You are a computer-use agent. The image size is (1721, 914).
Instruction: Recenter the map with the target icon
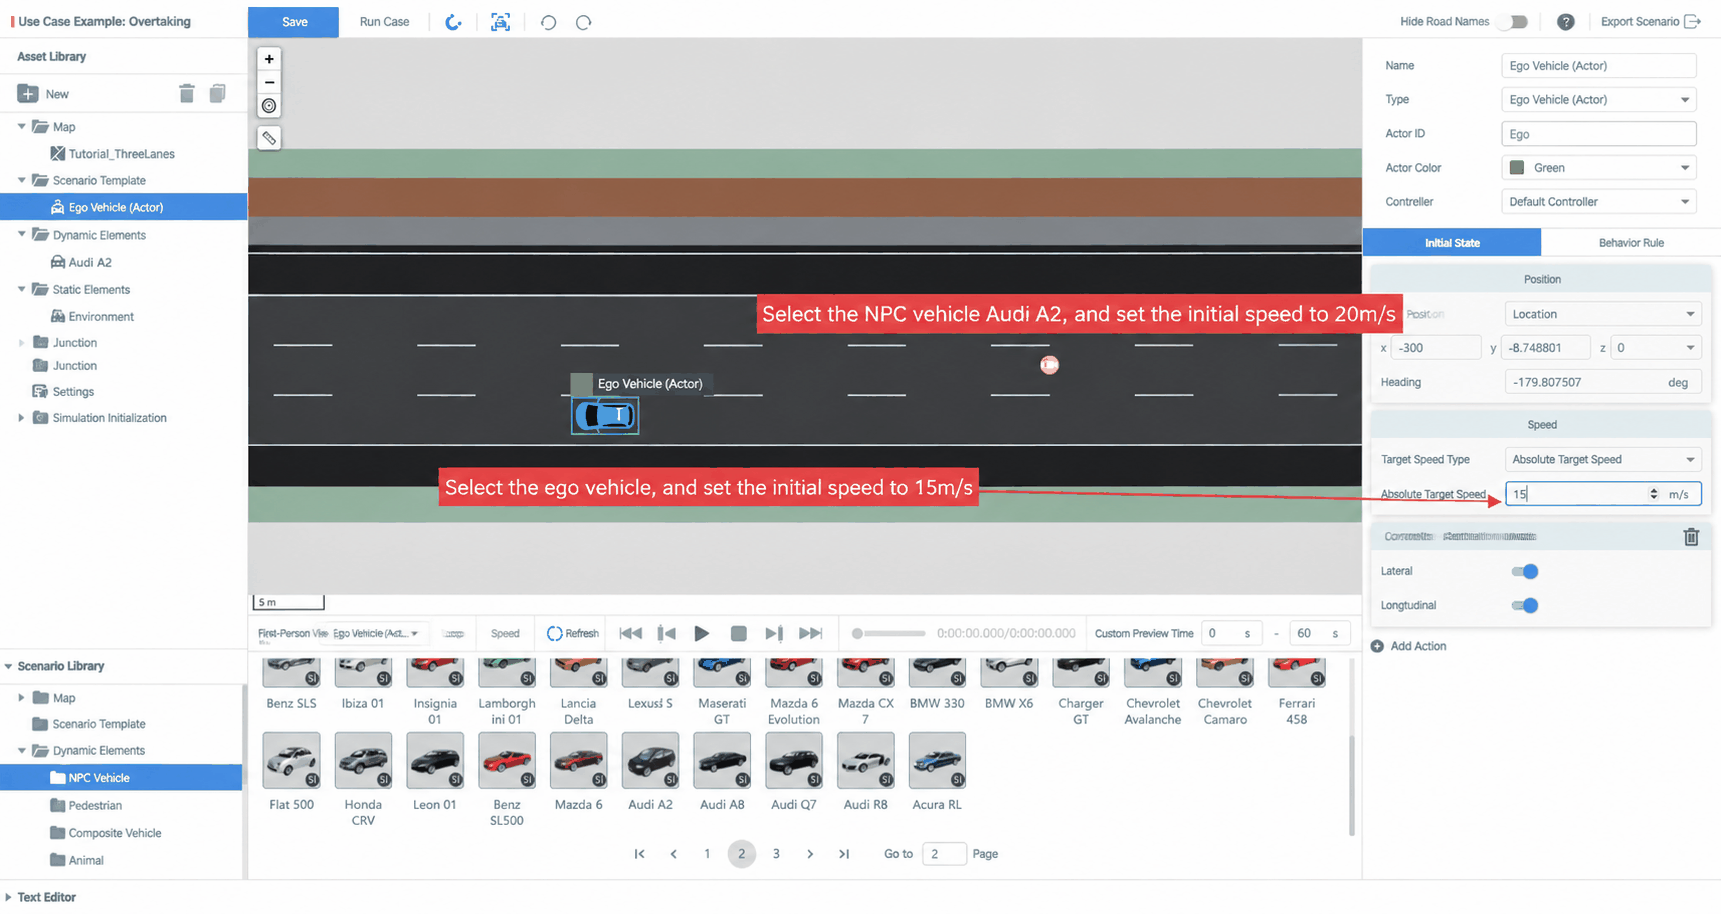point(269,106)
